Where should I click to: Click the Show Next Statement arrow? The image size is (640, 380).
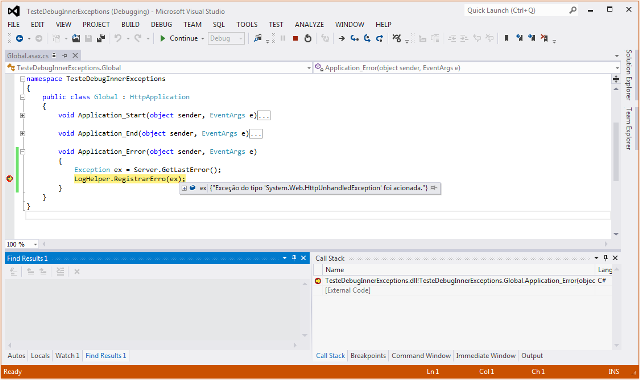(342, 38)
